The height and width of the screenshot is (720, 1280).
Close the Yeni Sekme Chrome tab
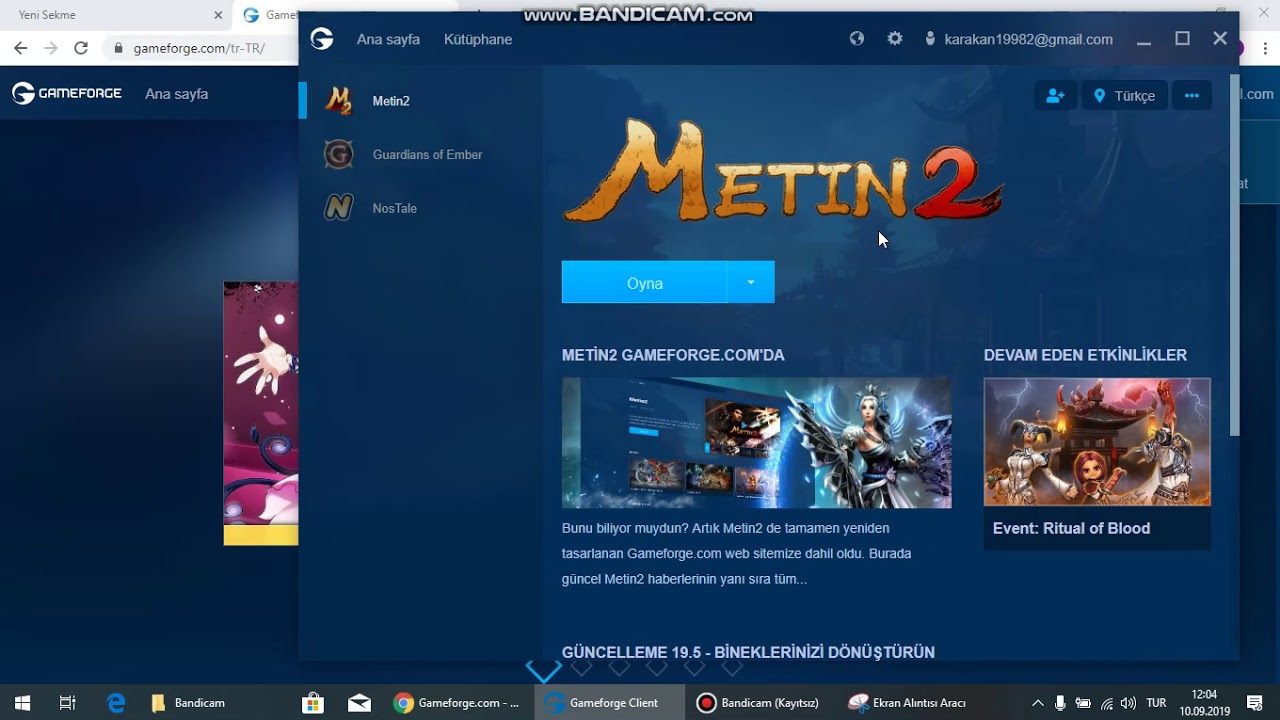click(x=218, y=15)
